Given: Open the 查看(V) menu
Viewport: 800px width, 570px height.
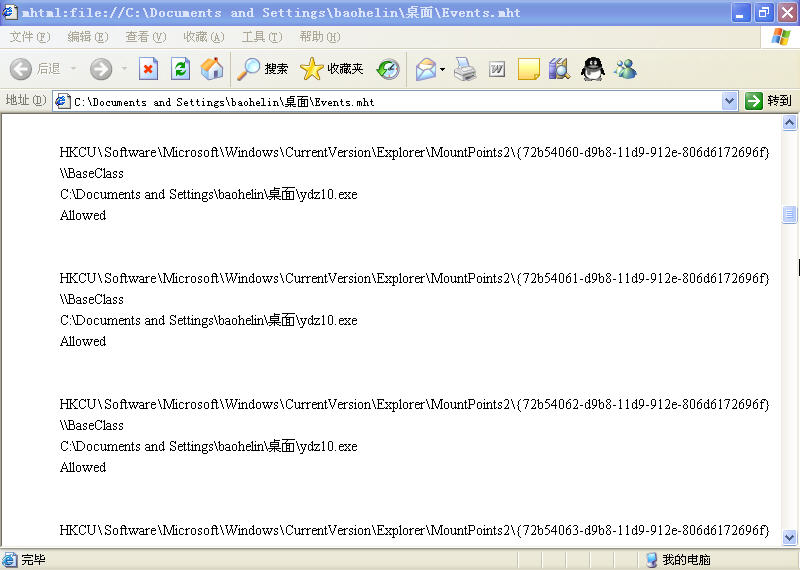Looking at the screenshot, I should point(146,37).
